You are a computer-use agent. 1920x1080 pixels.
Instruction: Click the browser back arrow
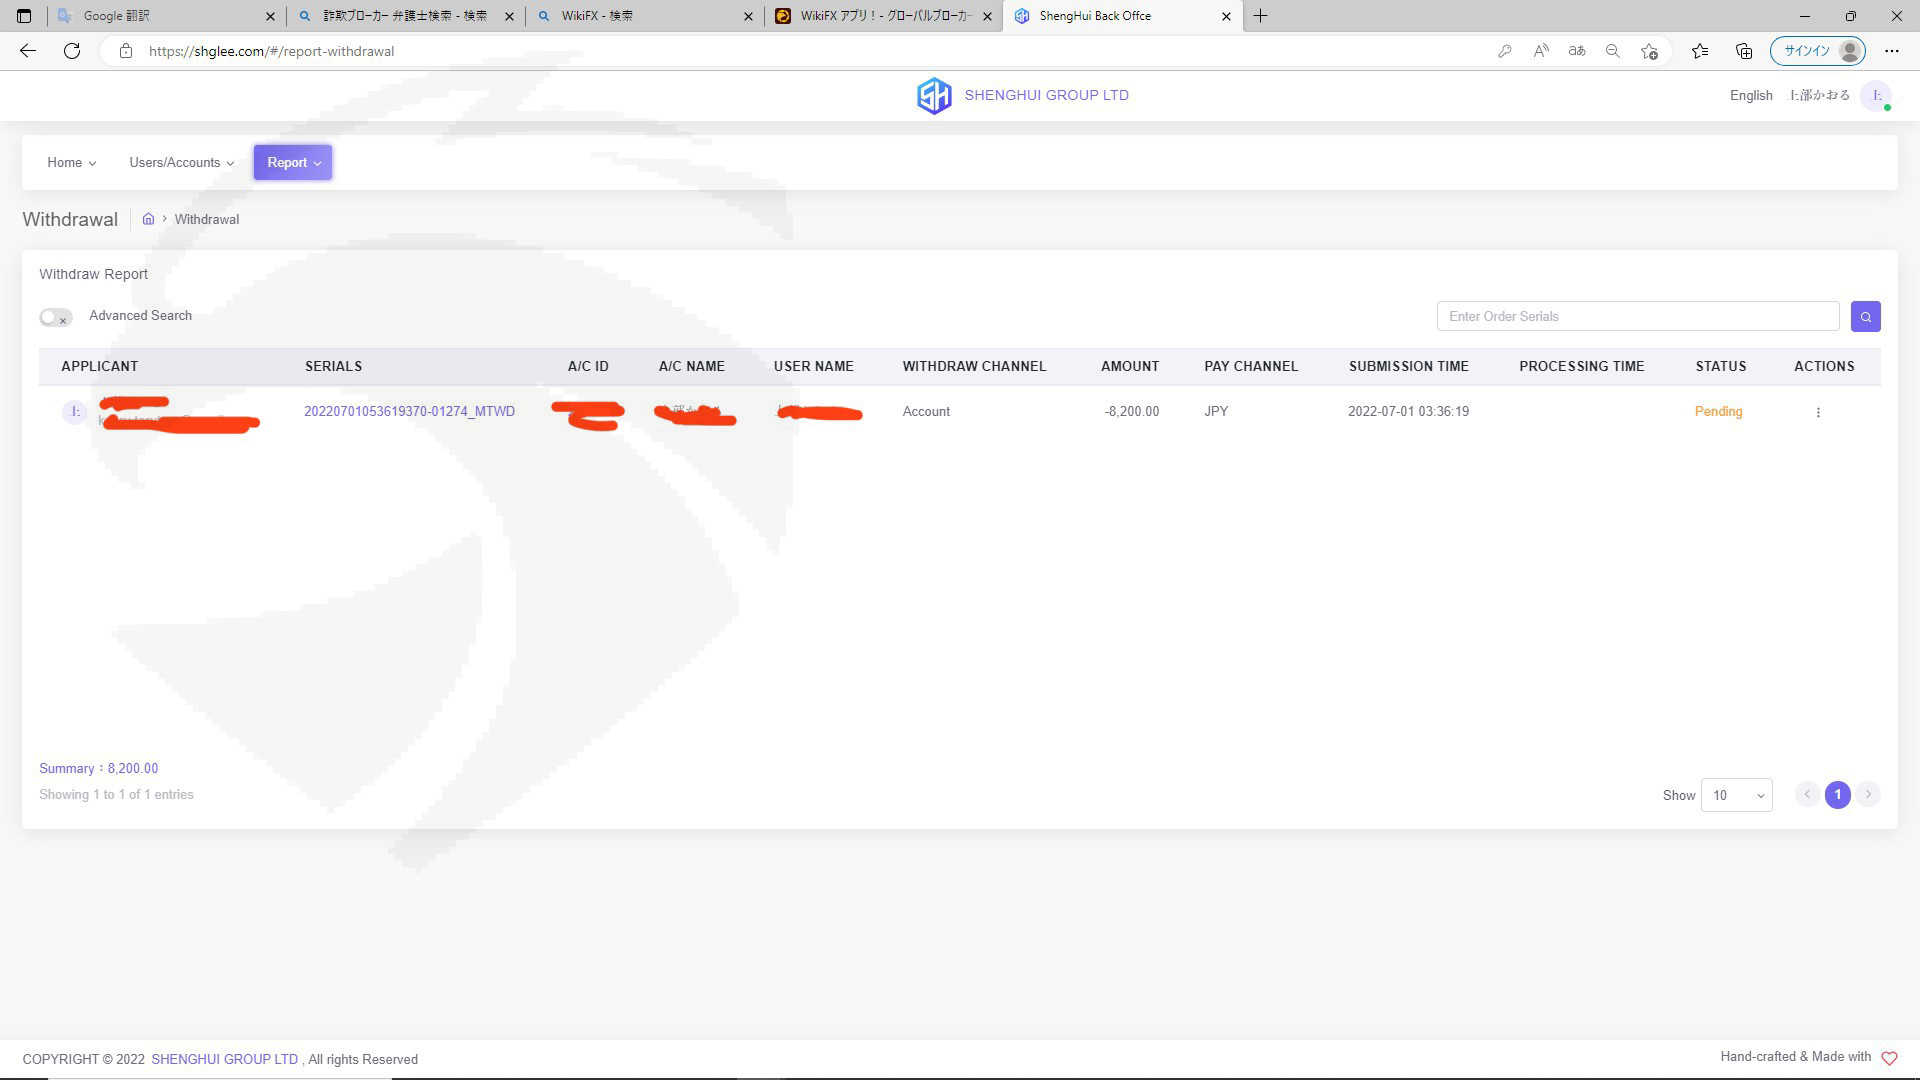28,51
